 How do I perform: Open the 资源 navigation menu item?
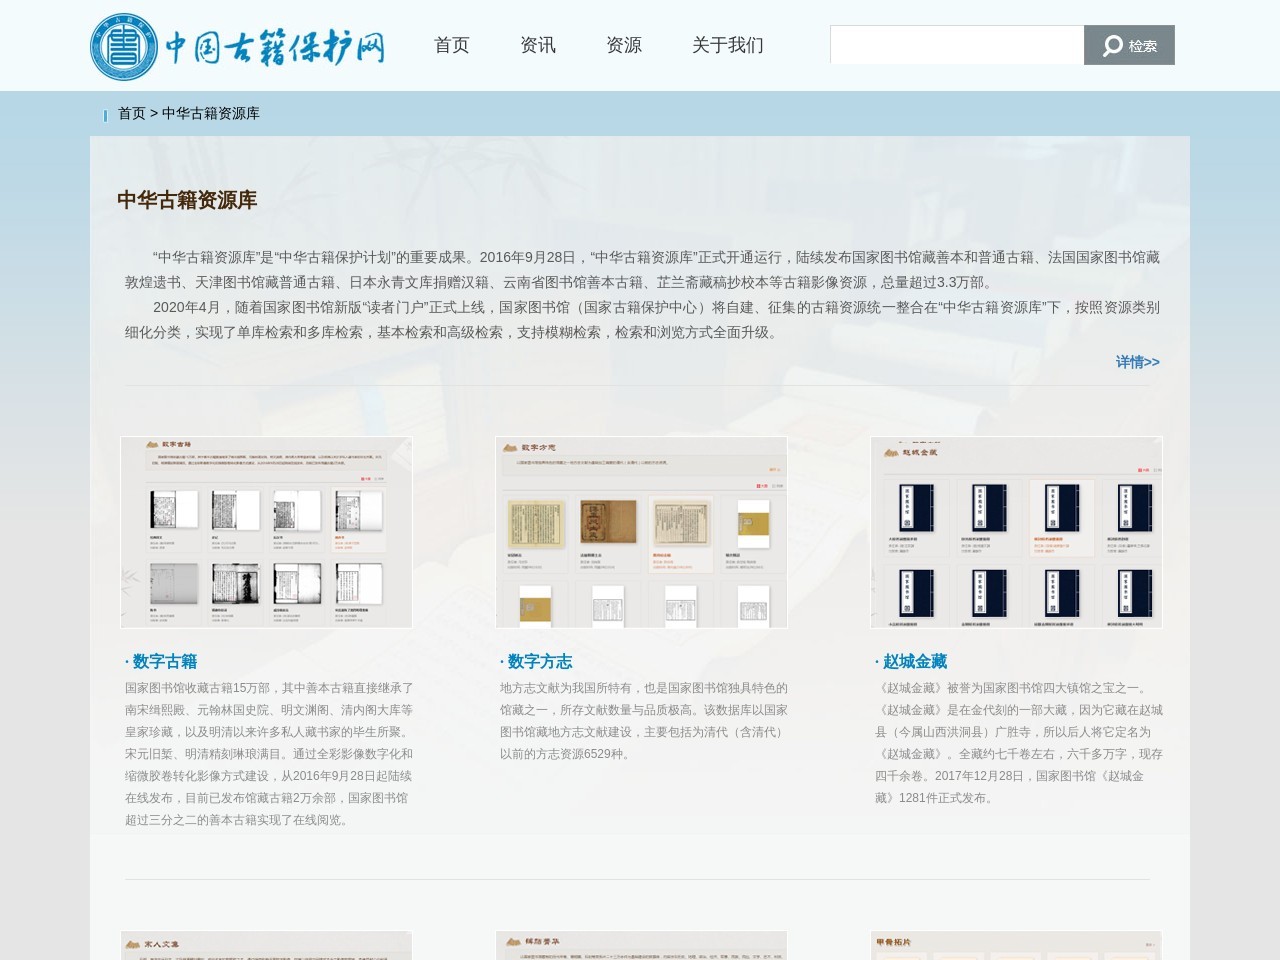624,45
